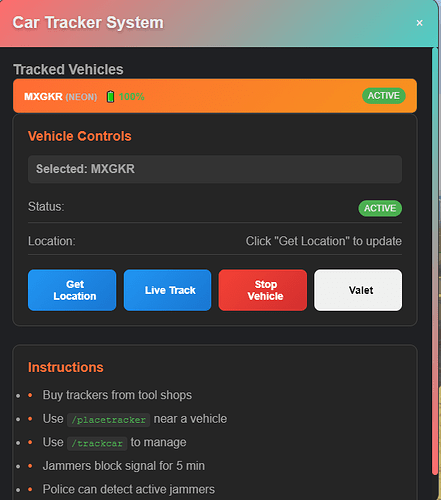
Task: Click the Instructions section heading
Action: [66, 367]
